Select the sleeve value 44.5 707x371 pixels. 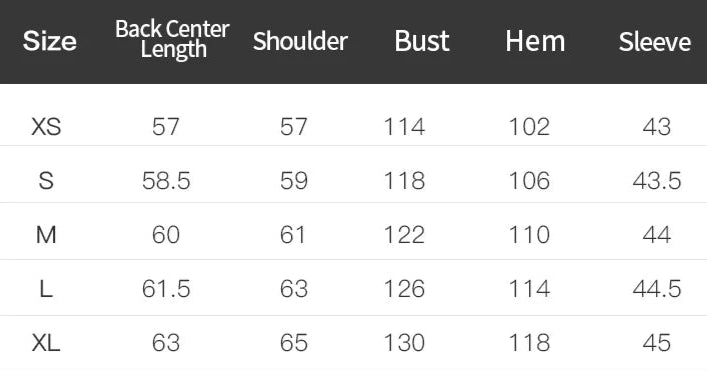pos(656,289)
